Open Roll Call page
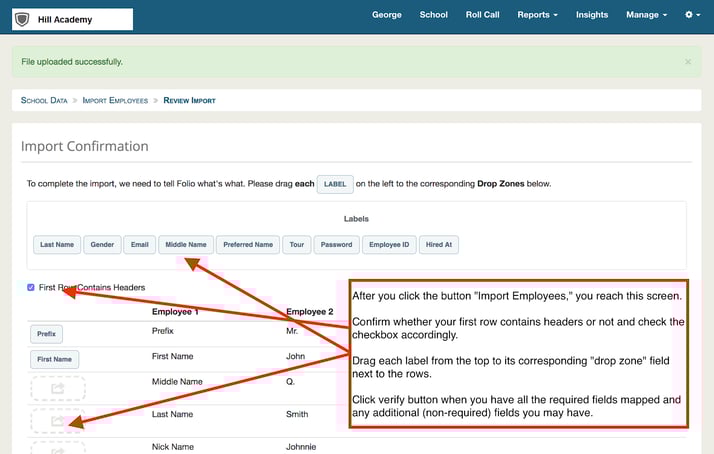714x454 pixels. click(482, 15)
